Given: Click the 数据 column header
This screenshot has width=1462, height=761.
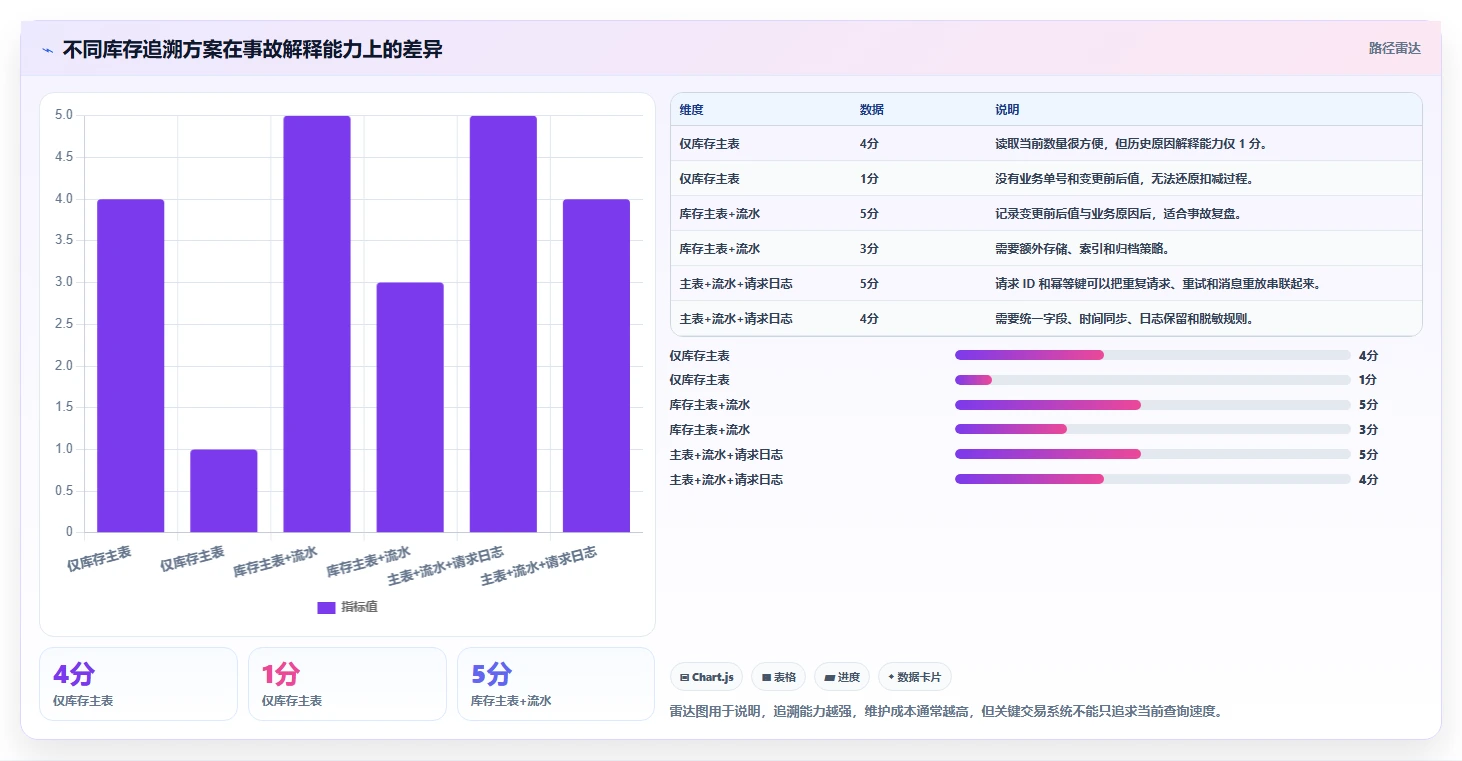Looking at the screenshot, I should (x=871, y=110).
